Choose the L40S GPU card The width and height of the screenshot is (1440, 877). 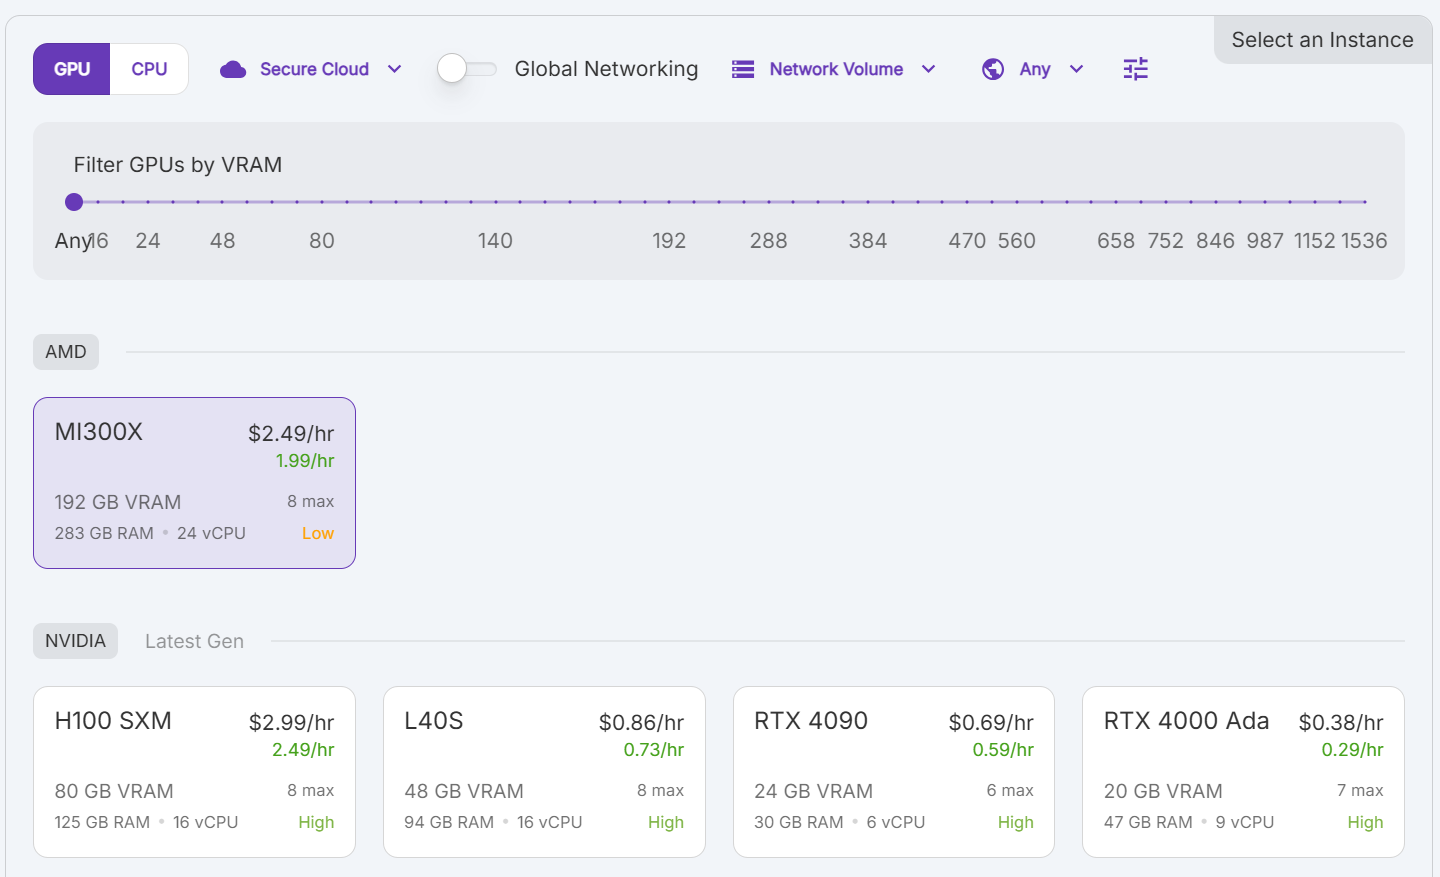(544, 771)
